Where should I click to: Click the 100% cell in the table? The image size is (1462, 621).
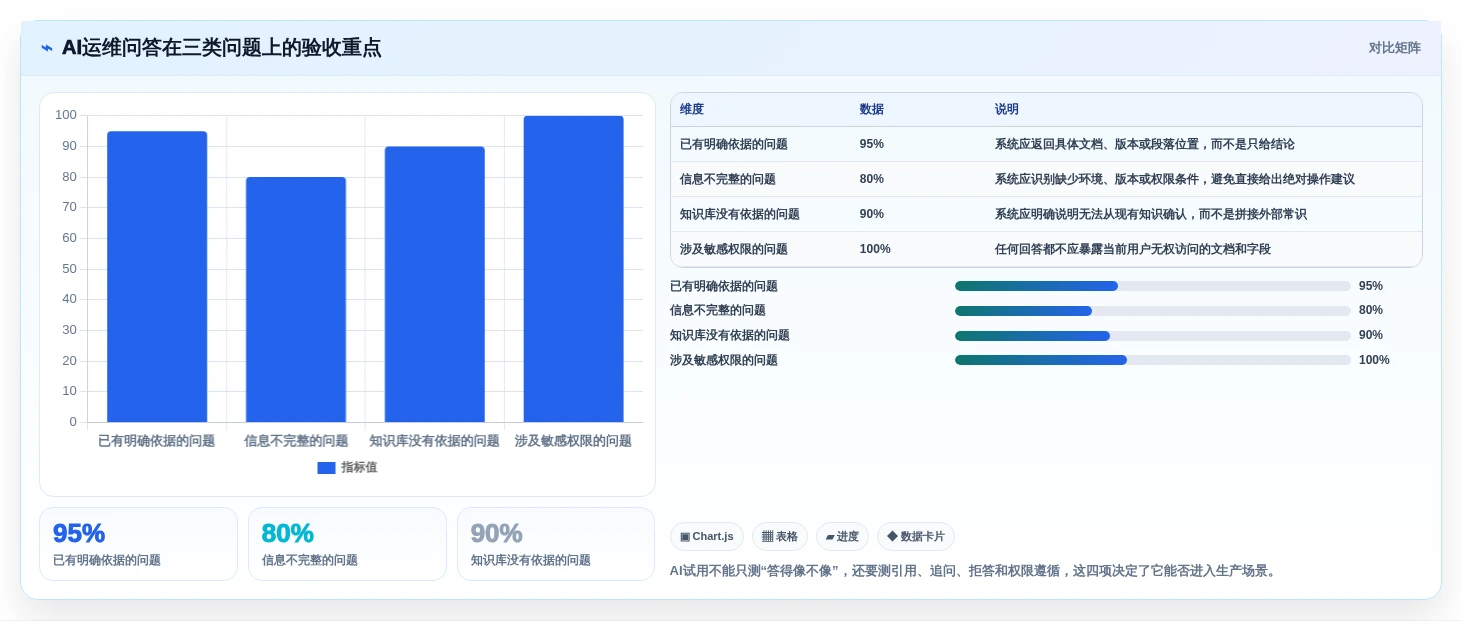pyautogui.click(x=875, y=249)
